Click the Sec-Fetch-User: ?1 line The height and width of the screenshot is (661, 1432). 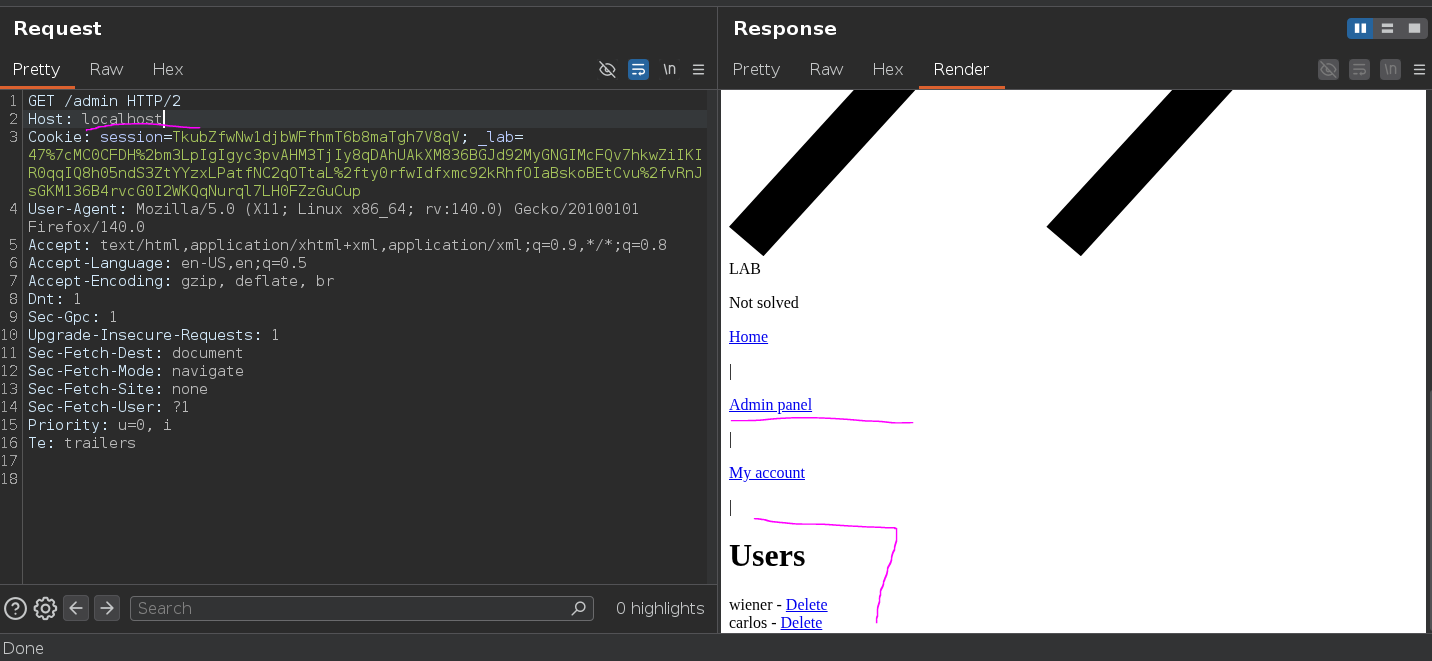click(x=108, y=407)
